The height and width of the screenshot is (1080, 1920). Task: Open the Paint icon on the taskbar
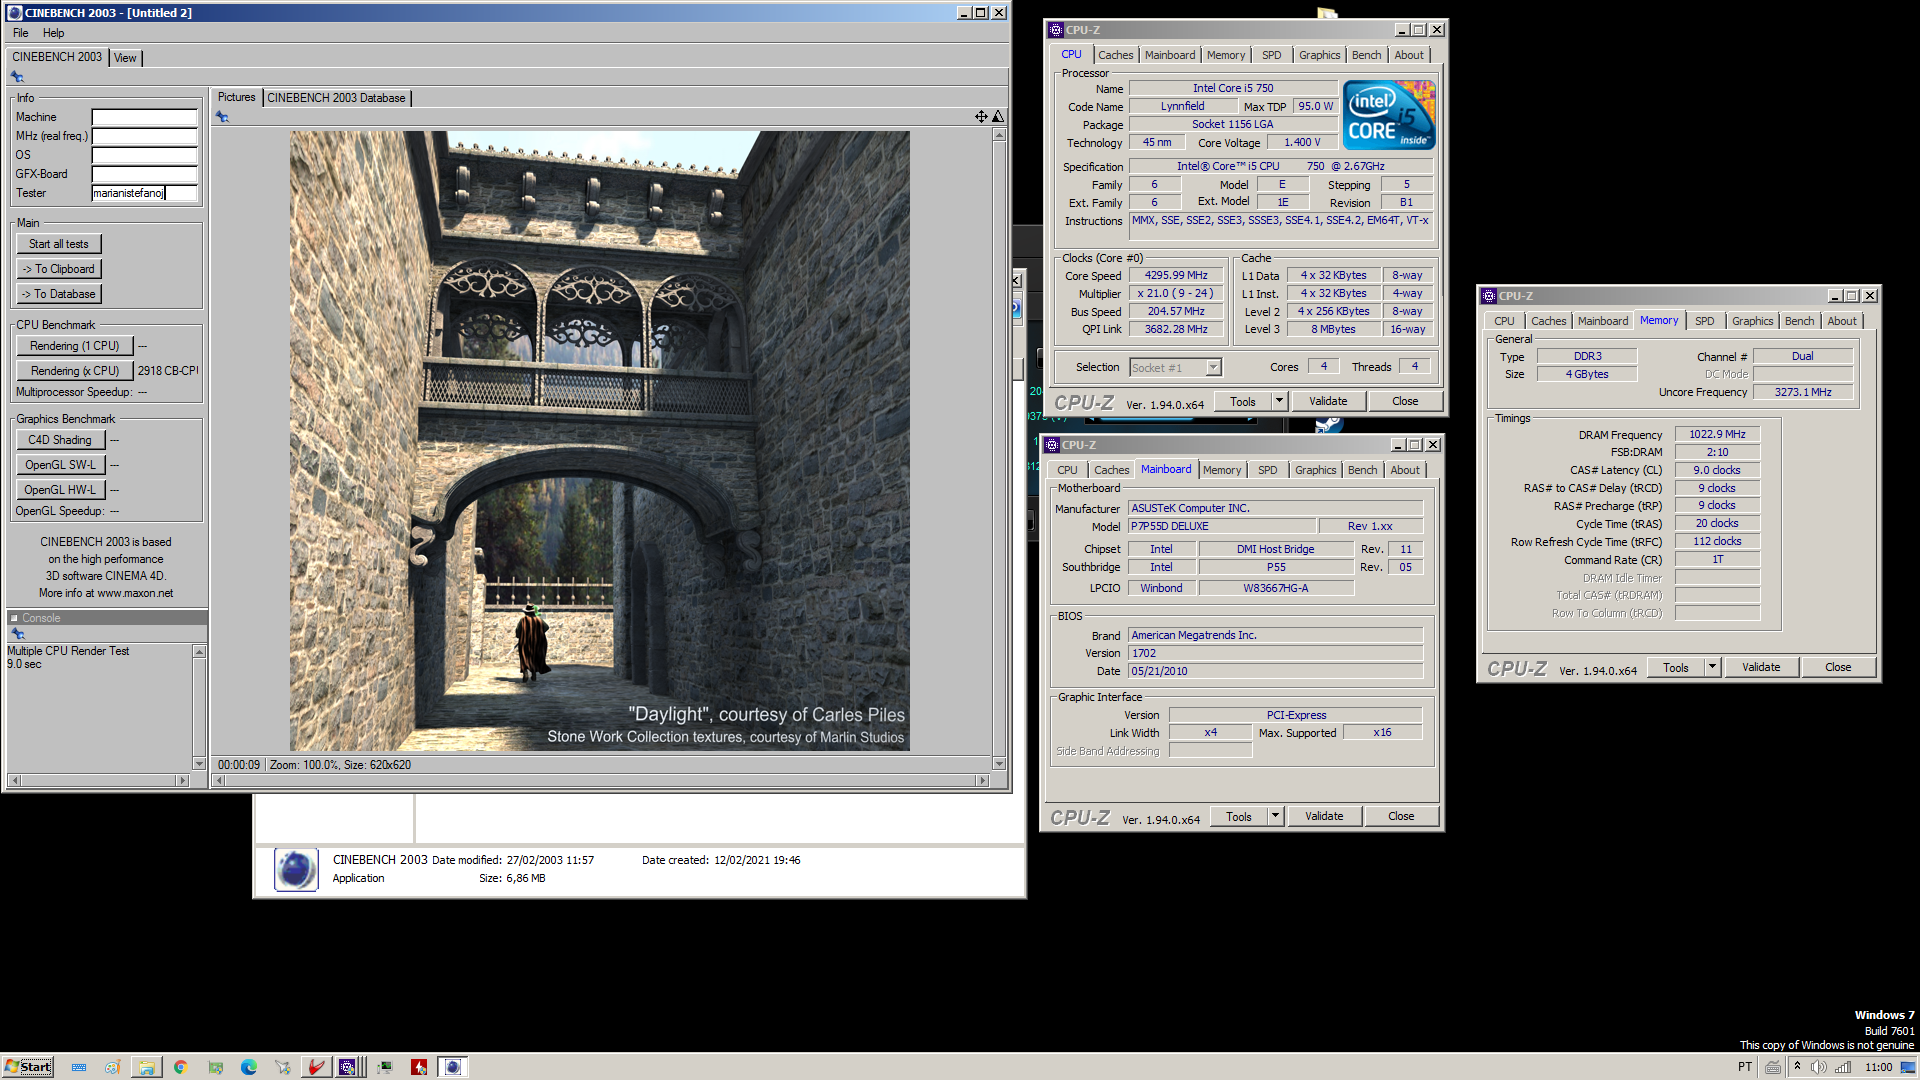click(x=112, y=1067)
